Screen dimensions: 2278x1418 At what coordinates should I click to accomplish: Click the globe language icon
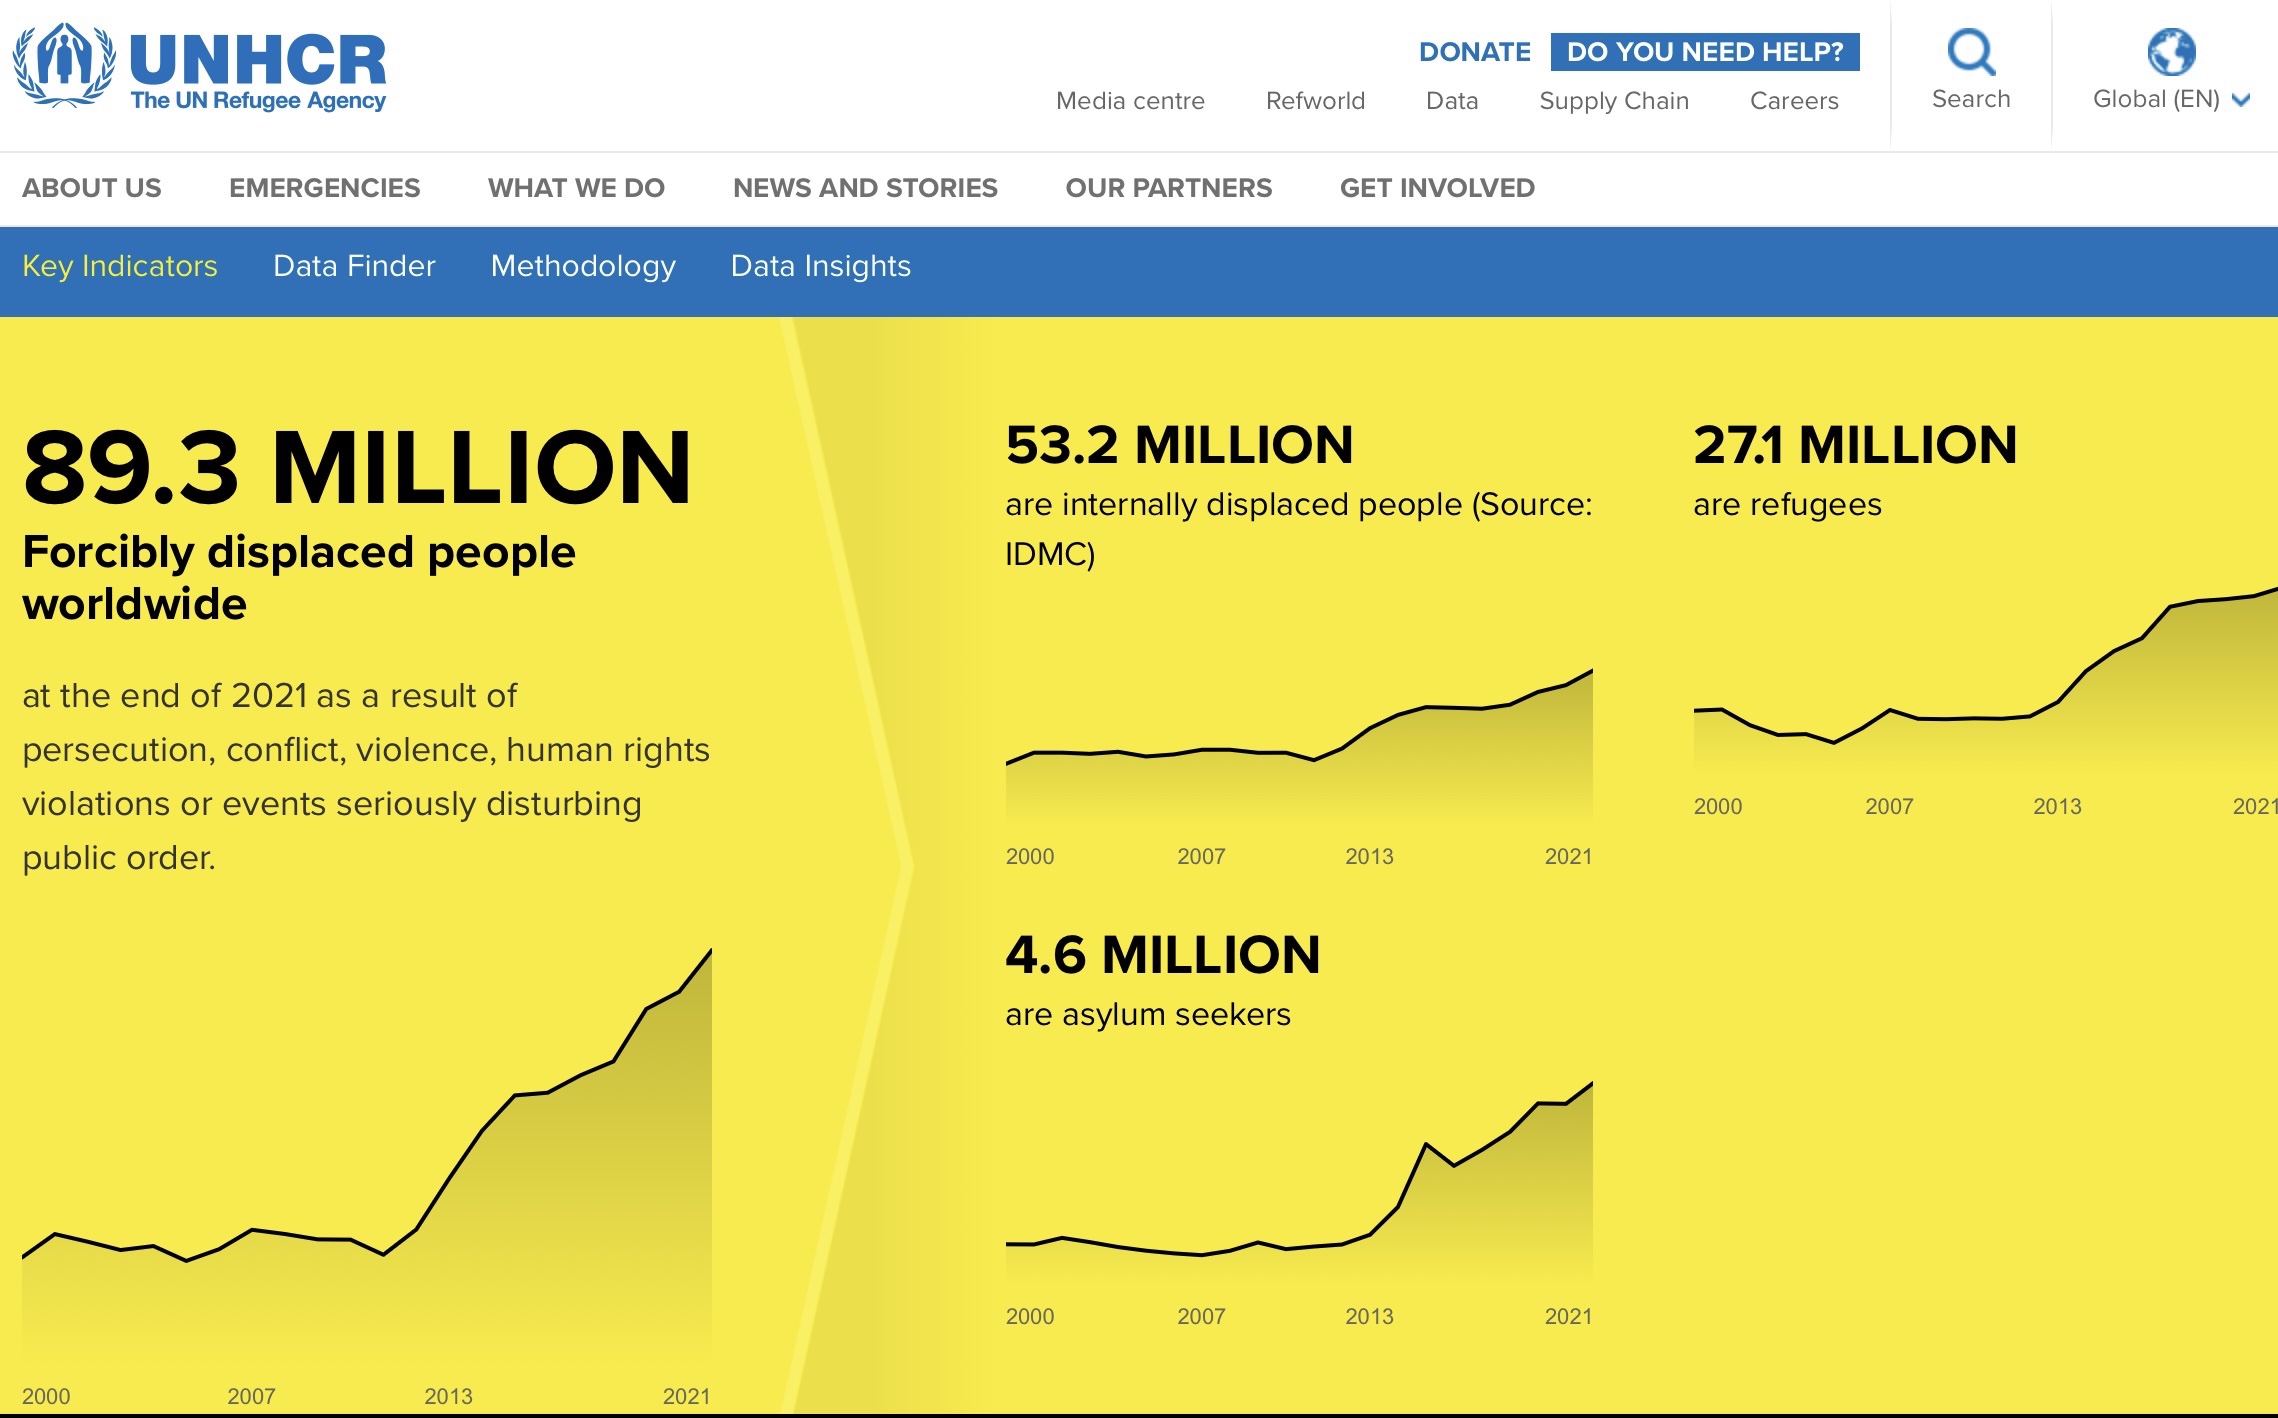[x=2171, y=52]
